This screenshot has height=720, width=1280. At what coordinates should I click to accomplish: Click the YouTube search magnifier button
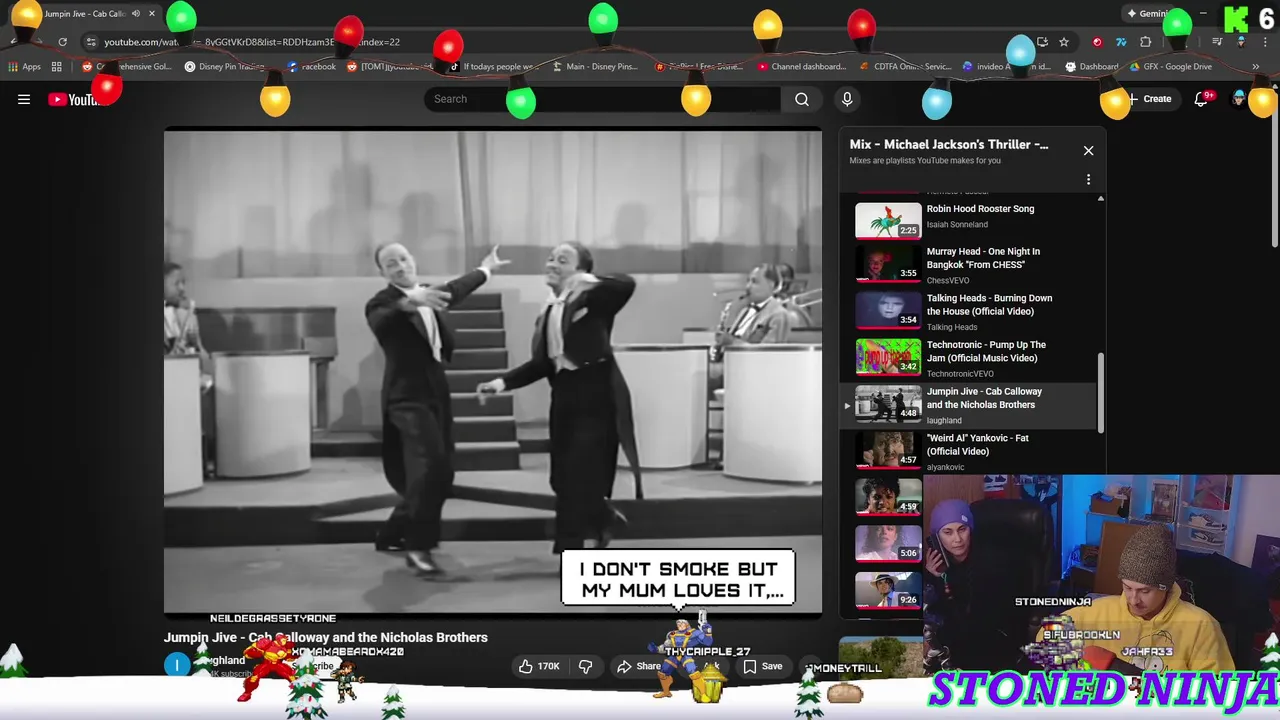pos(801,99)
